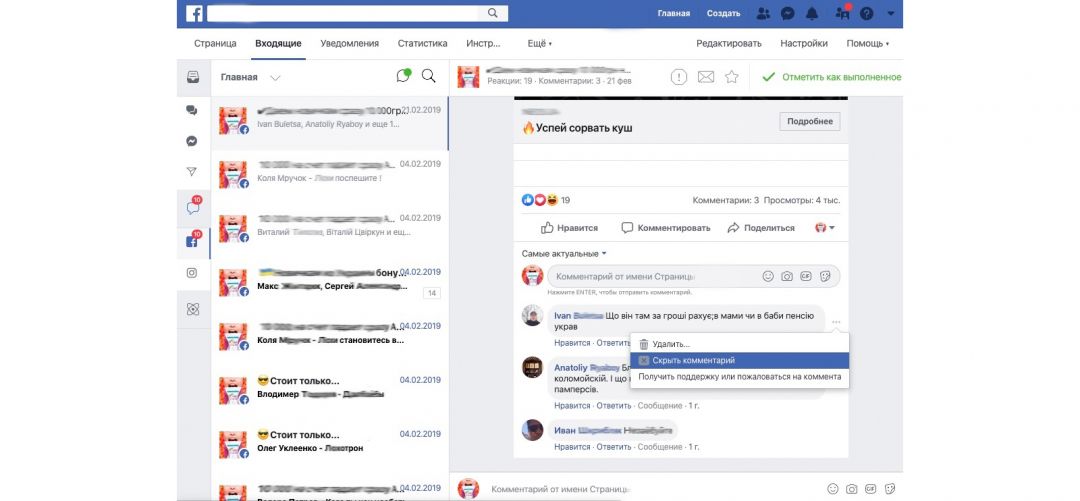Viewport: 1080px width, 501px height.
Task: Open notifications bell in top bar
Action: [813, 13]
